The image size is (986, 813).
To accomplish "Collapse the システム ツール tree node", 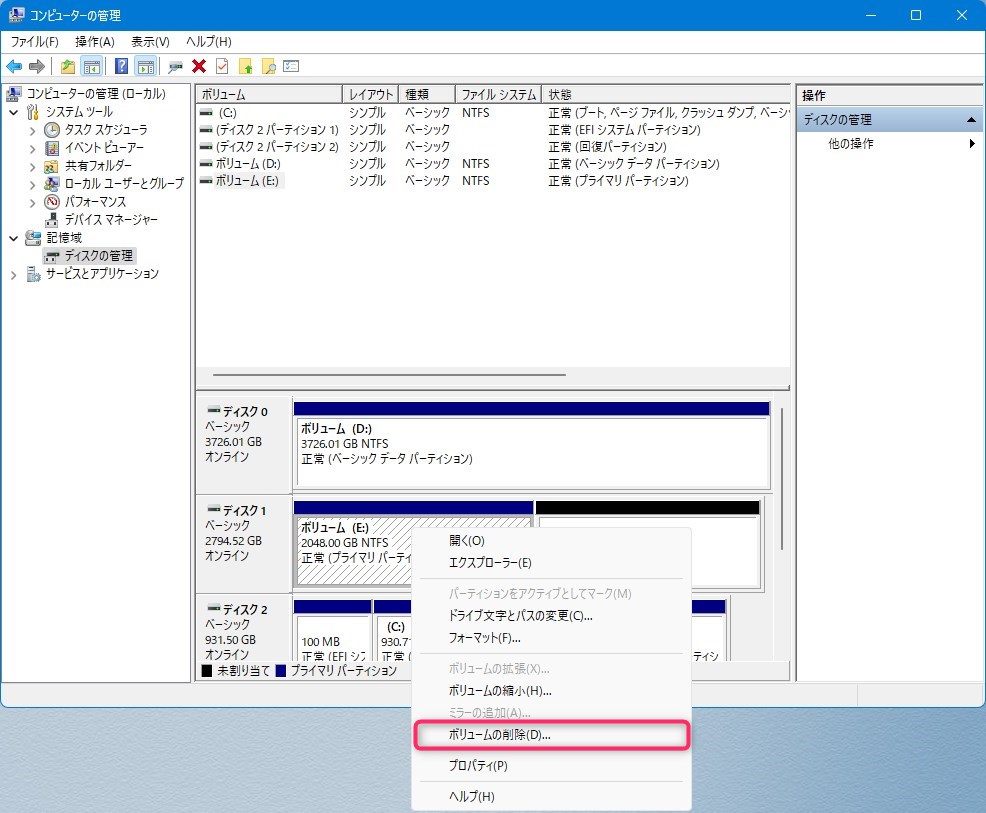I will click(14, 112).
